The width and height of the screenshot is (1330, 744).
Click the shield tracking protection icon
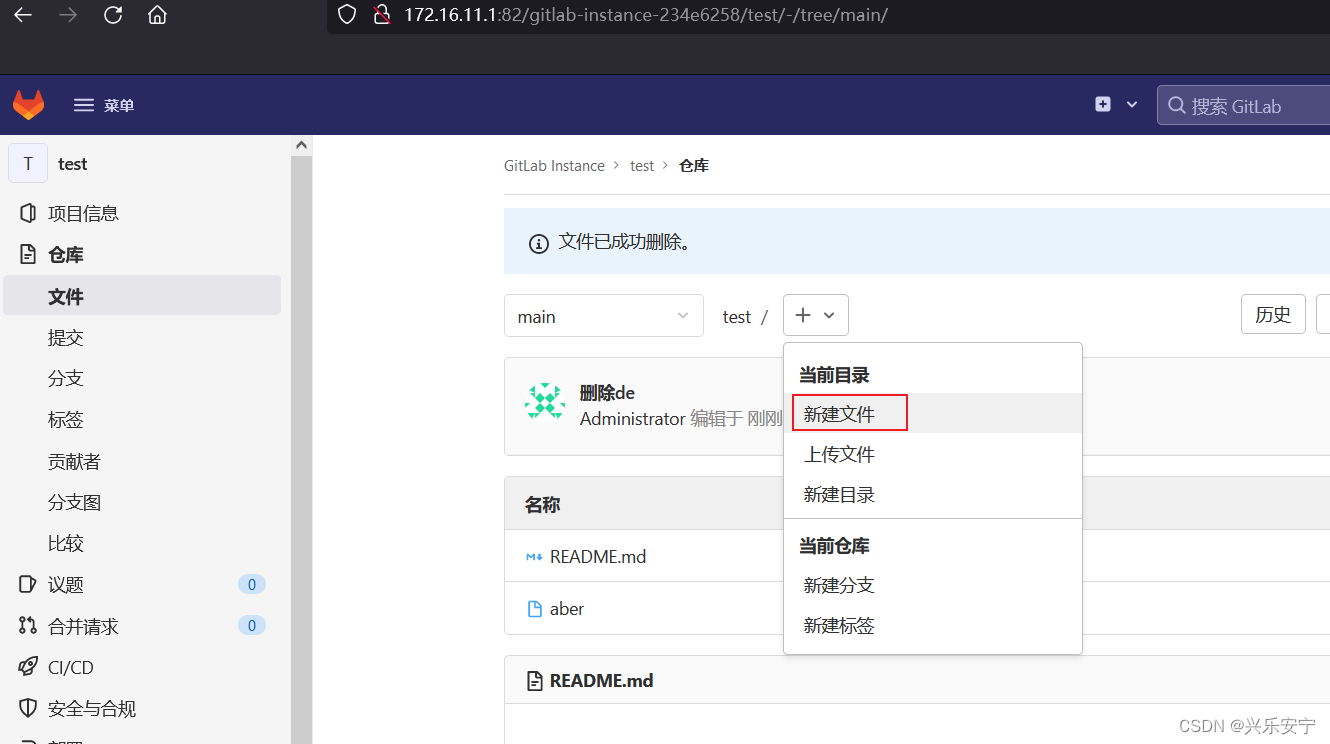tap(347, 15)
